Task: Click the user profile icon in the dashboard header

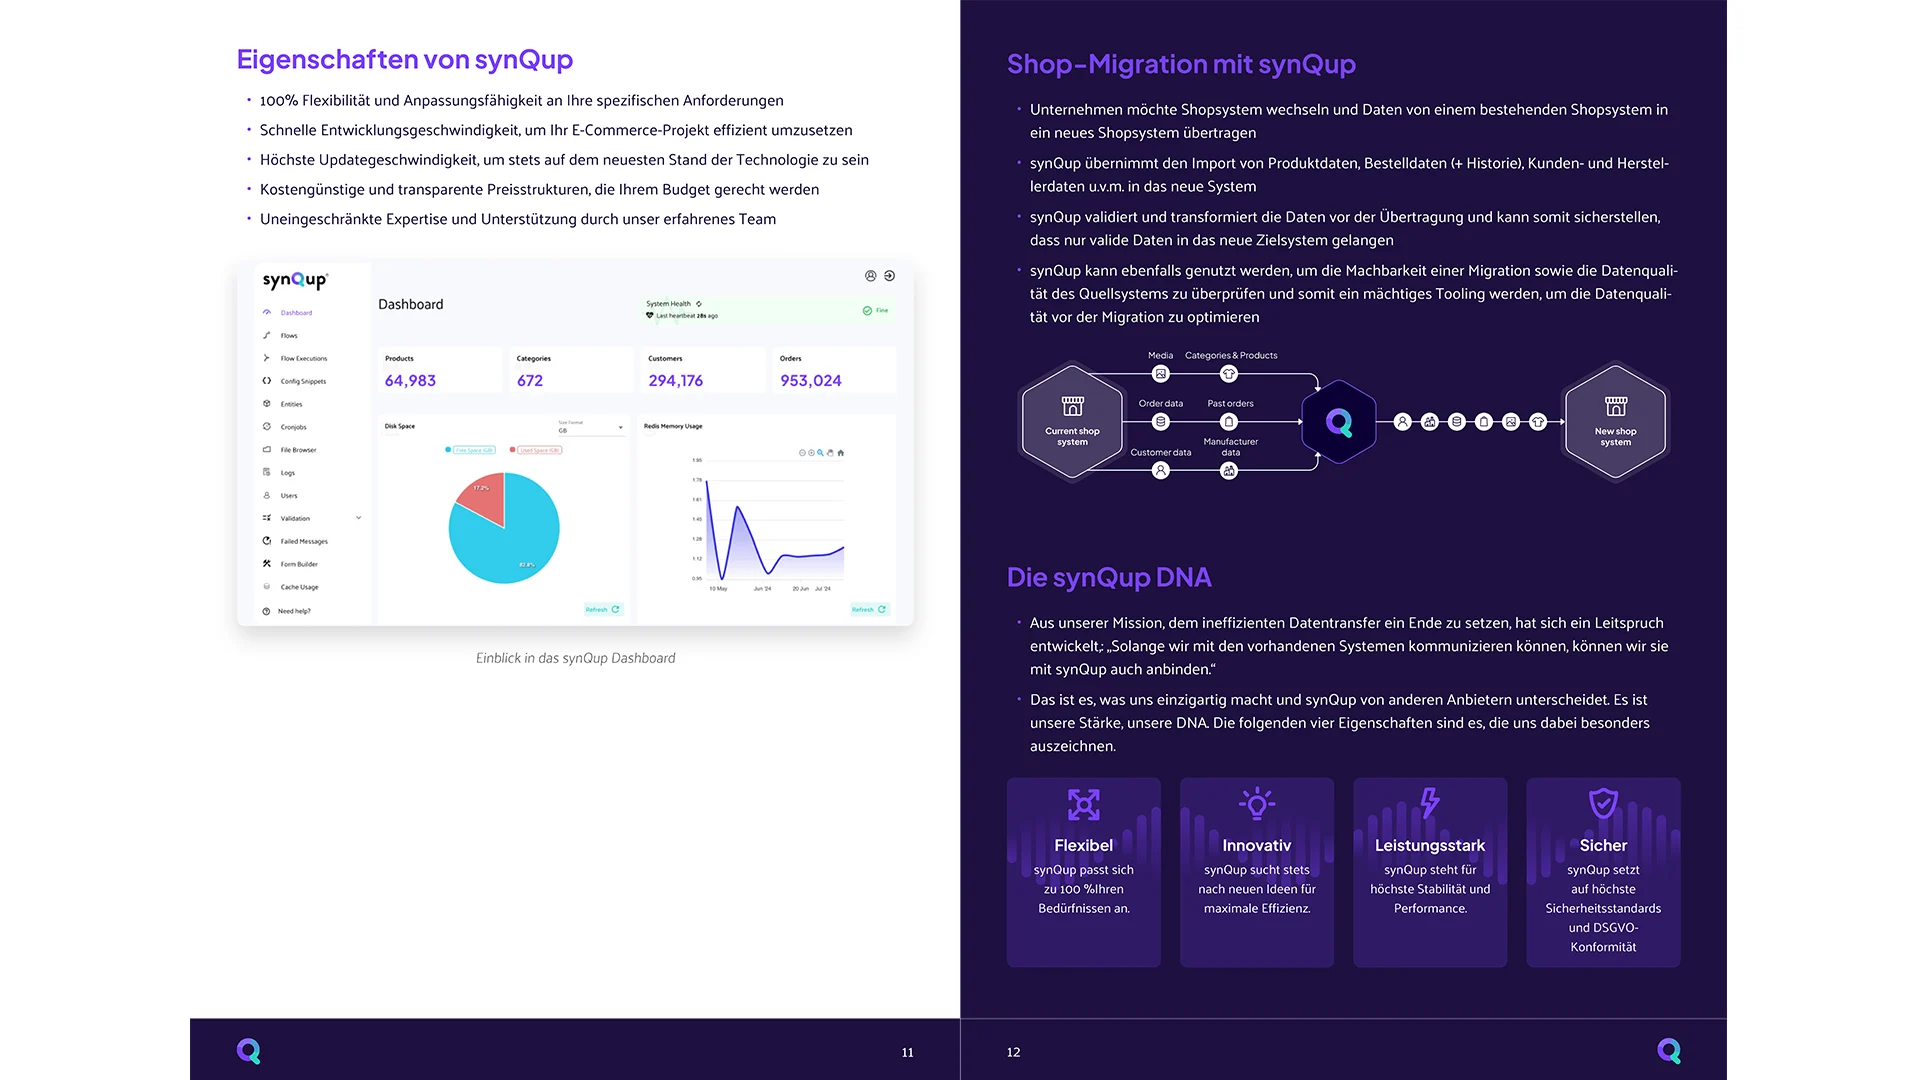Action: point(870,276)
